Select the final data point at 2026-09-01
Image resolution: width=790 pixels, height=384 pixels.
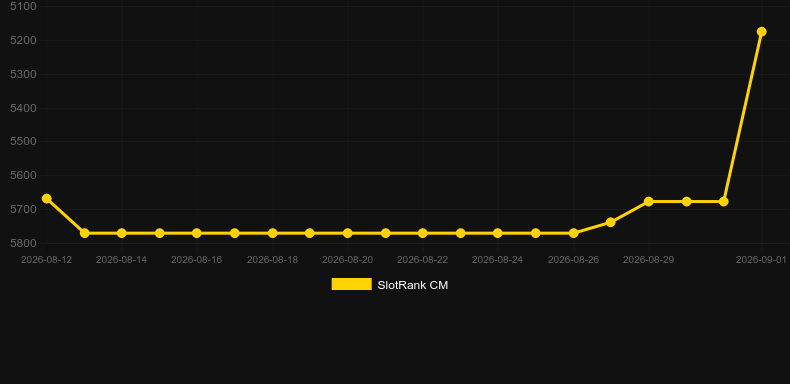pyautogui.click(x=761, y=32)
